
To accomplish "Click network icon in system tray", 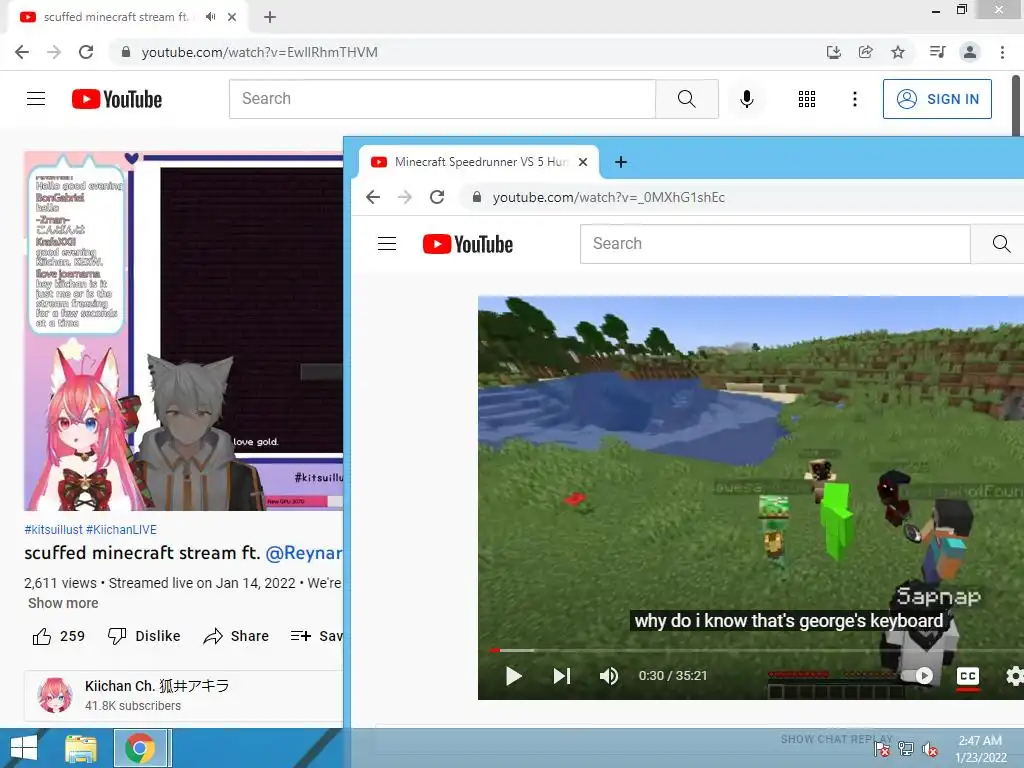I will 906,749.
